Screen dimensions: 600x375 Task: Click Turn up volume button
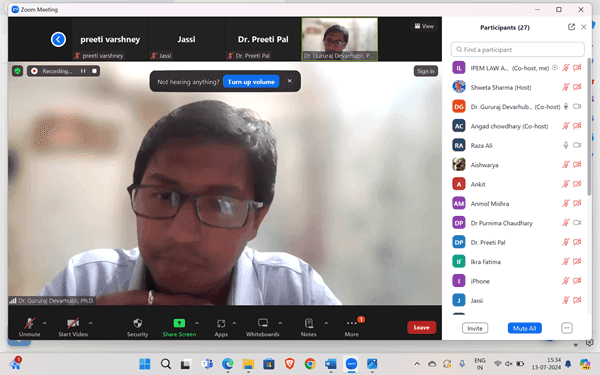251,82
